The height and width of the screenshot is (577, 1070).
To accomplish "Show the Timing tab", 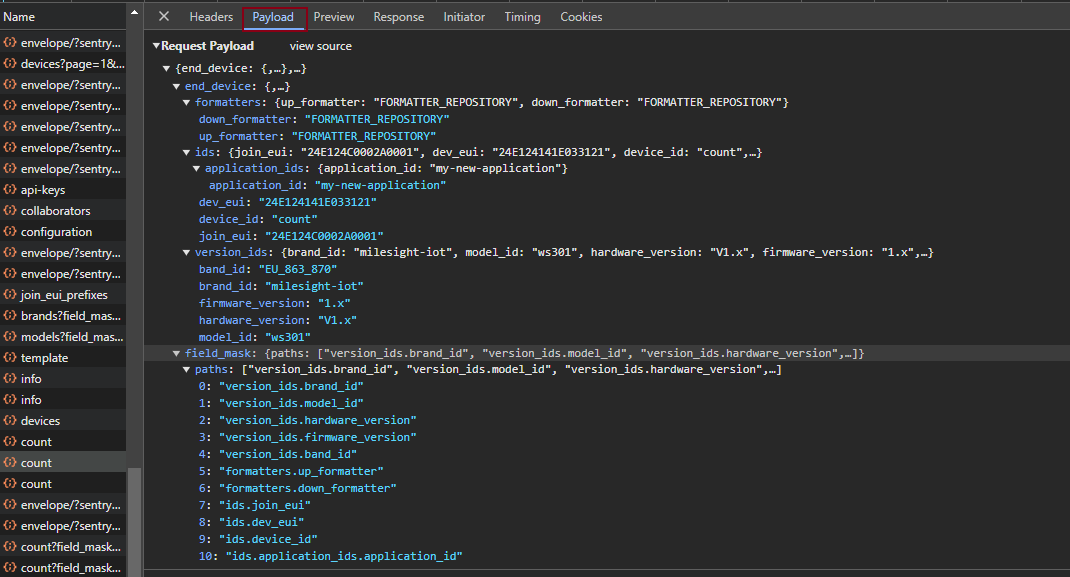I will tap(522, 17).
